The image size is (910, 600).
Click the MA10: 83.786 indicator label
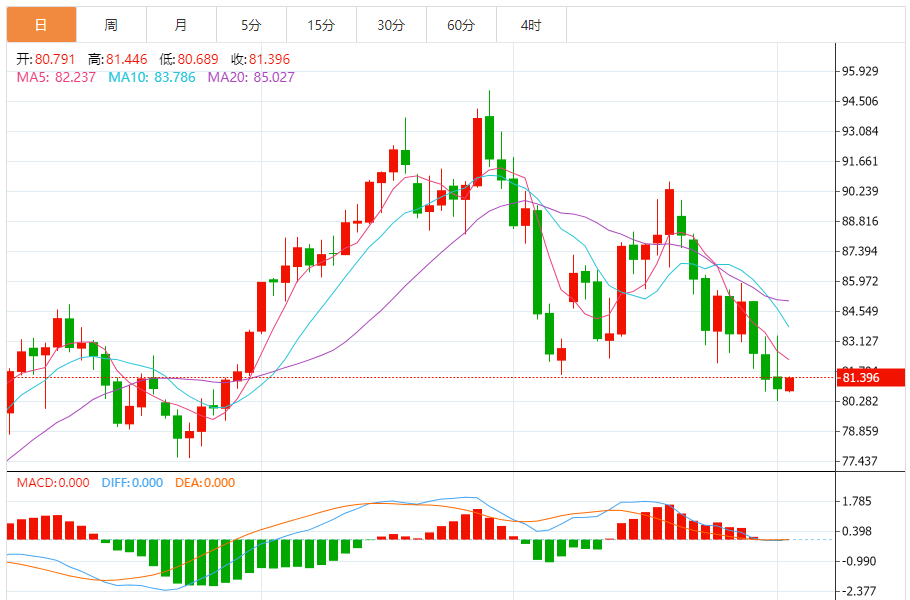point(152,77)
